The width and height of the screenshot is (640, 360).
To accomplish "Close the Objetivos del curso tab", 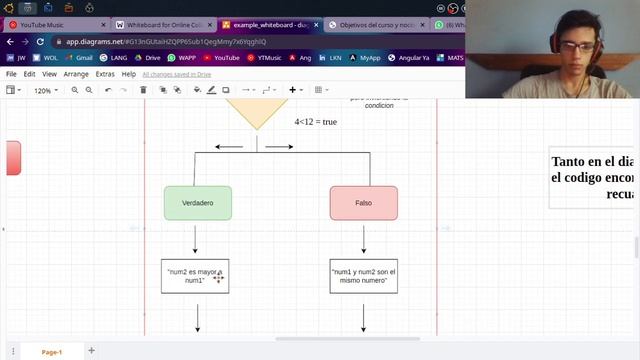I will coord(422,25).
